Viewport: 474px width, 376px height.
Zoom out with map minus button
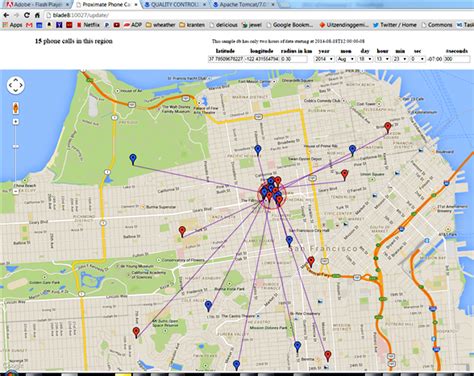[x=16, y=191]
